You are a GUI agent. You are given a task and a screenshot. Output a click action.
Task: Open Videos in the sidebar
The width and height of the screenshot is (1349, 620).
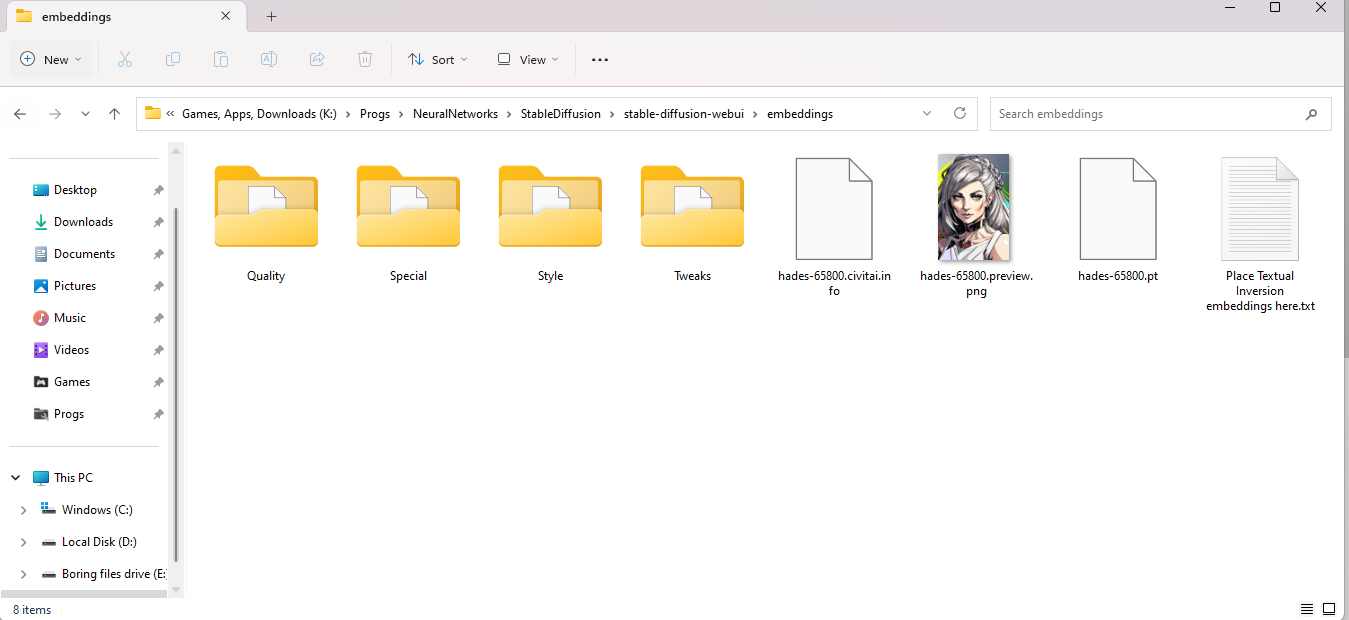[x=72, y=350]
